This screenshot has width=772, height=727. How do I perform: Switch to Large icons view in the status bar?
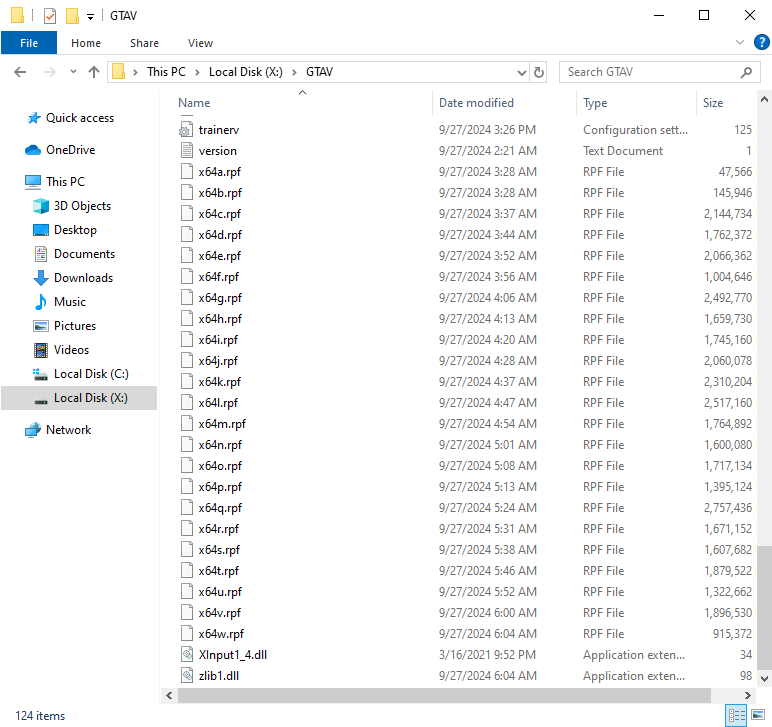pos(758,715)
